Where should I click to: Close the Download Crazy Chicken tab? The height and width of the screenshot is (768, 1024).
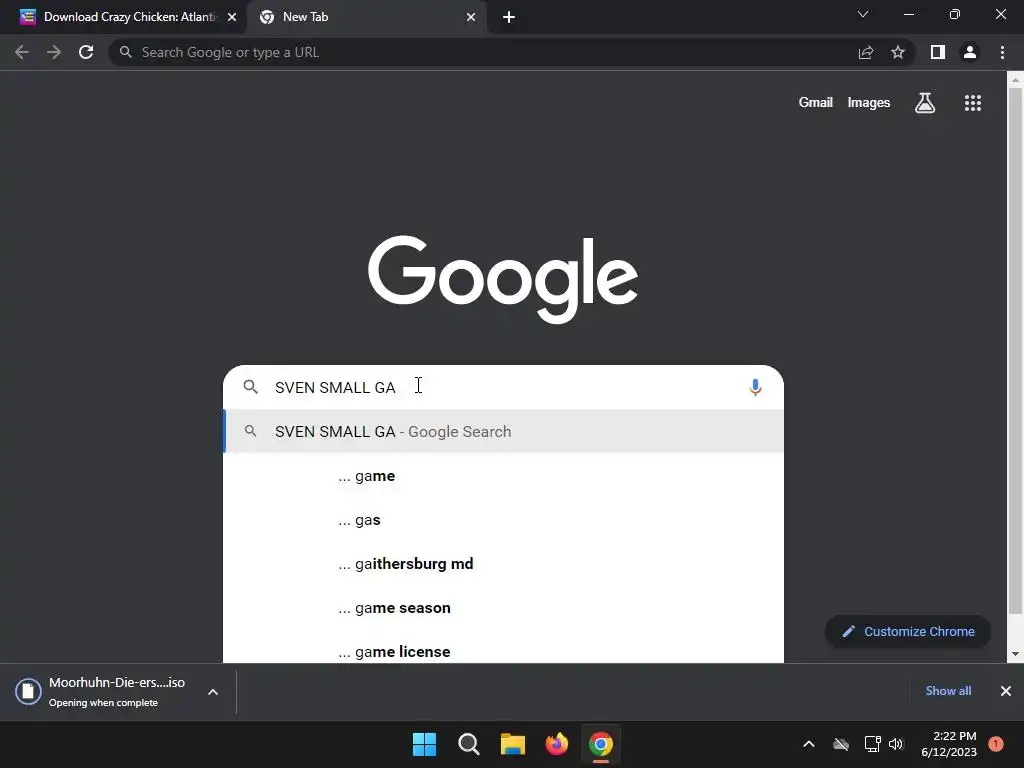[232, 17]
